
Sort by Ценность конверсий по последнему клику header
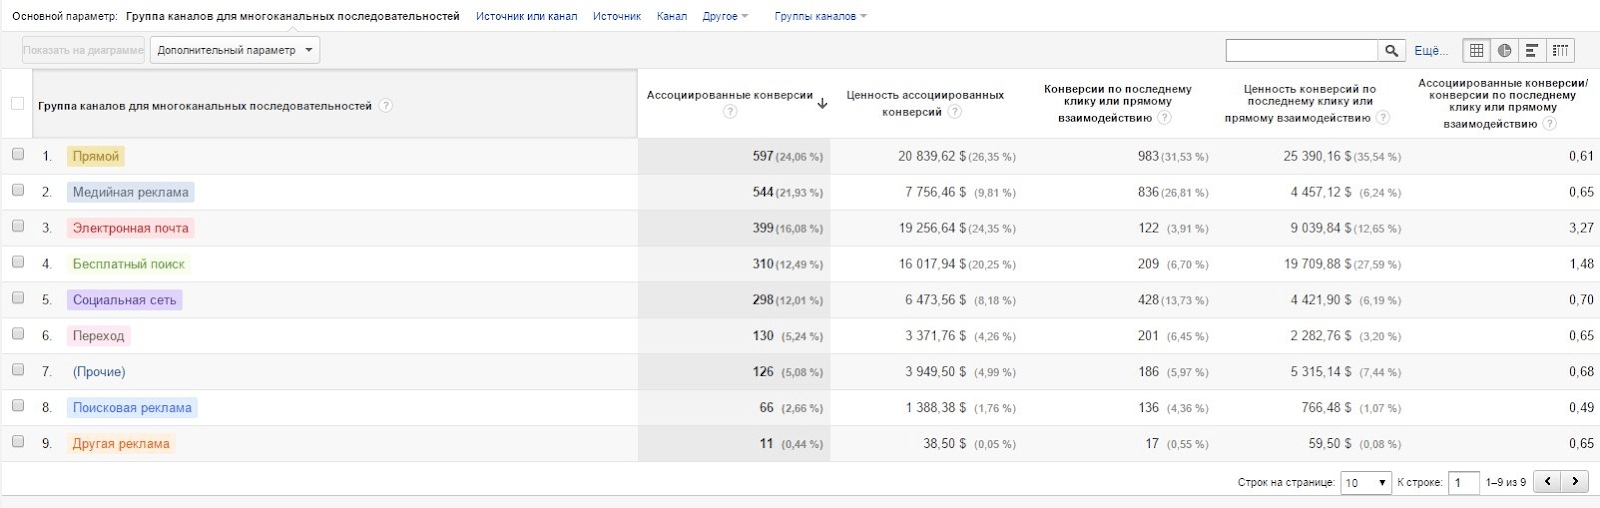pos(1309,103)
